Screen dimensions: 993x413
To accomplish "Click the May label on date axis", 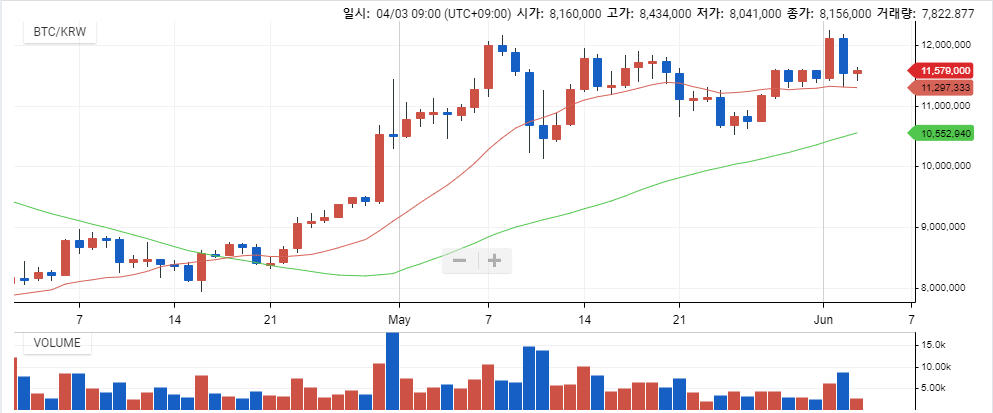I will tap(399, 320).
